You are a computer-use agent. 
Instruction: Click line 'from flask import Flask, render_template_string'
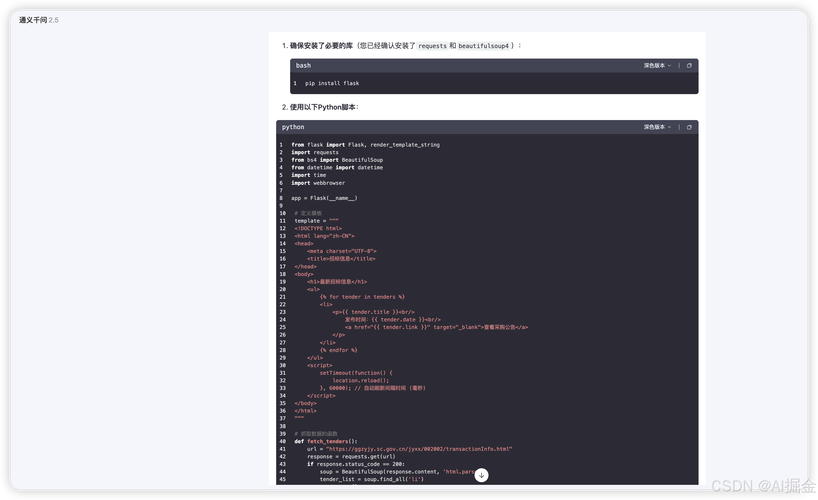[x=365, y=145]
